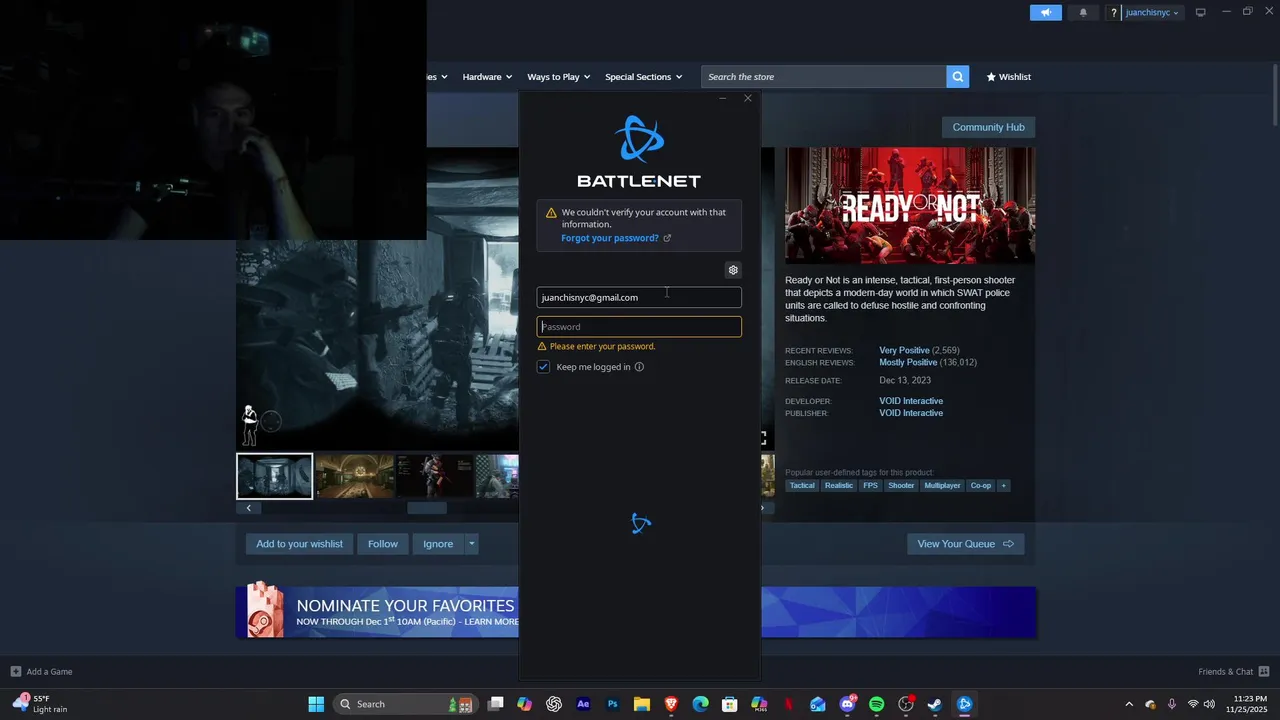Launch After Effects from the taskbar
Viewport: 1280px width, 720px height.
(x=583, y=704)
